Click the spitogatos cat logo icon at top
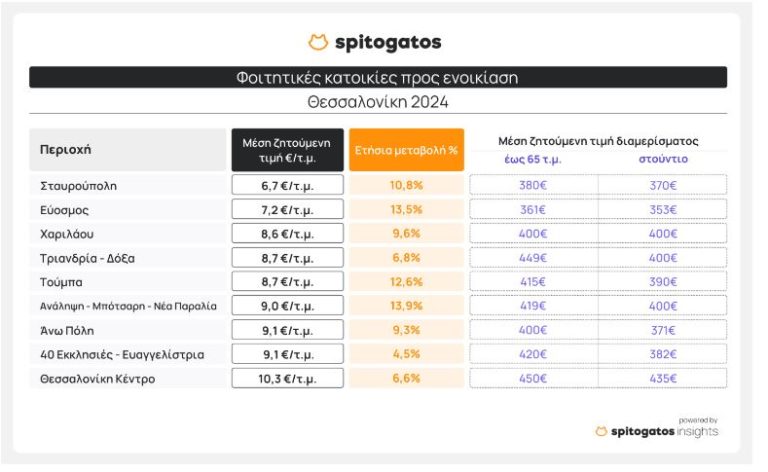Screen dimensions: 768x472 point(318,42)
